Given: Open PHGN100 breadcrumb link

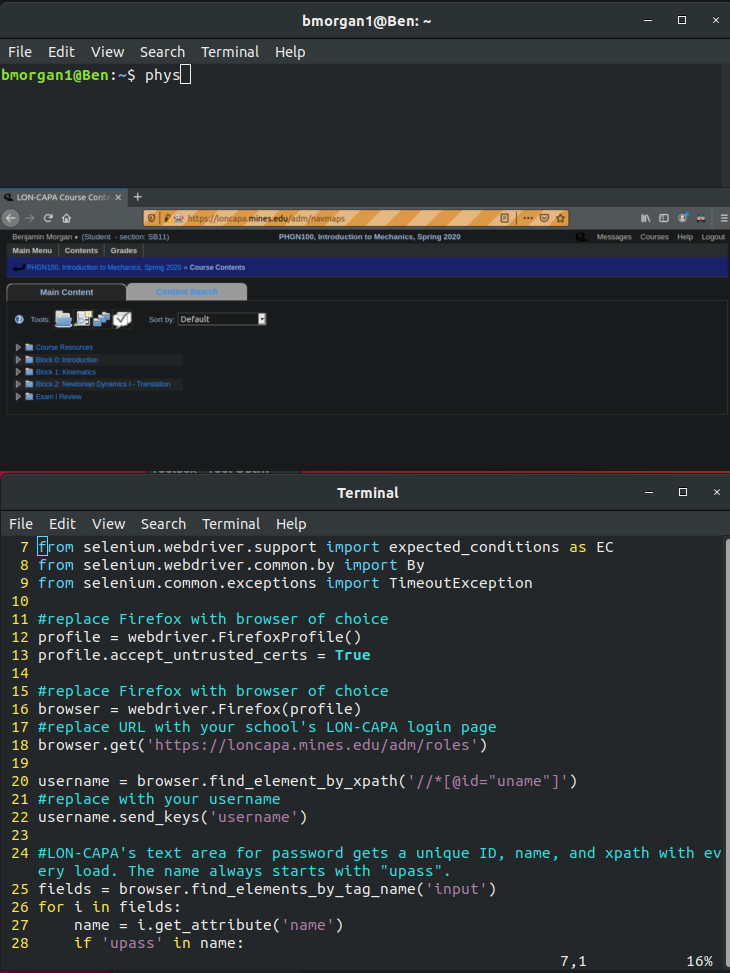Looking at the screenshot, I should coord(104,267).
